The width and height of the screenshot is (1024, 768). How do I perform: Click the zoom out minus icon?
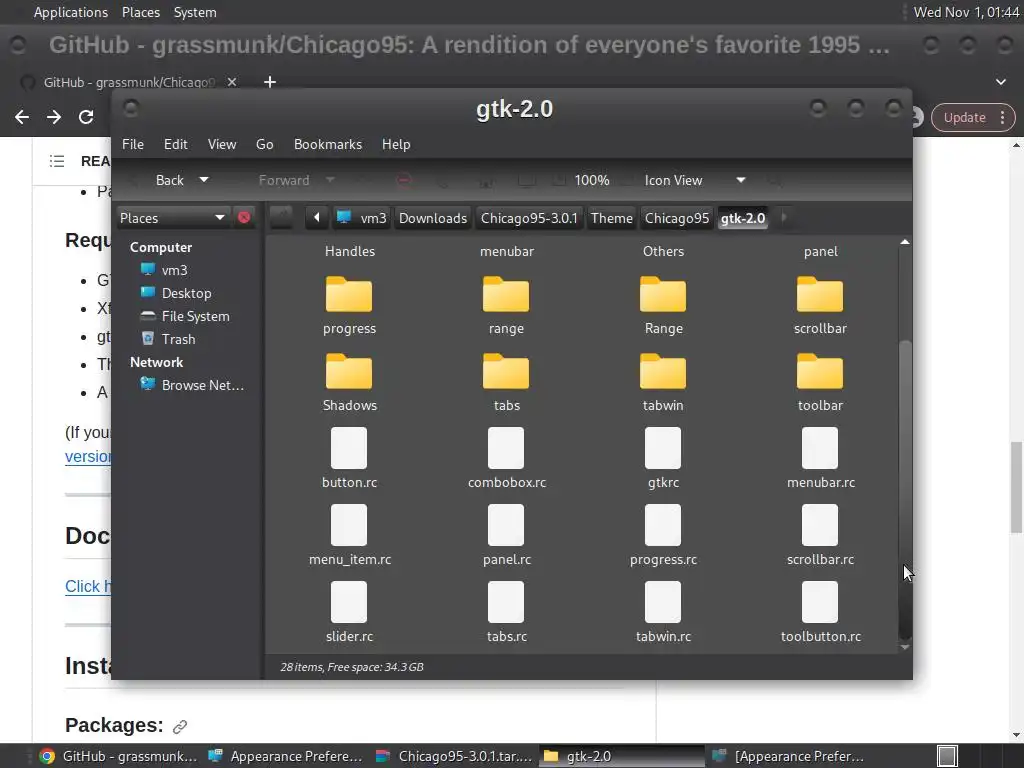coord(404,180)
